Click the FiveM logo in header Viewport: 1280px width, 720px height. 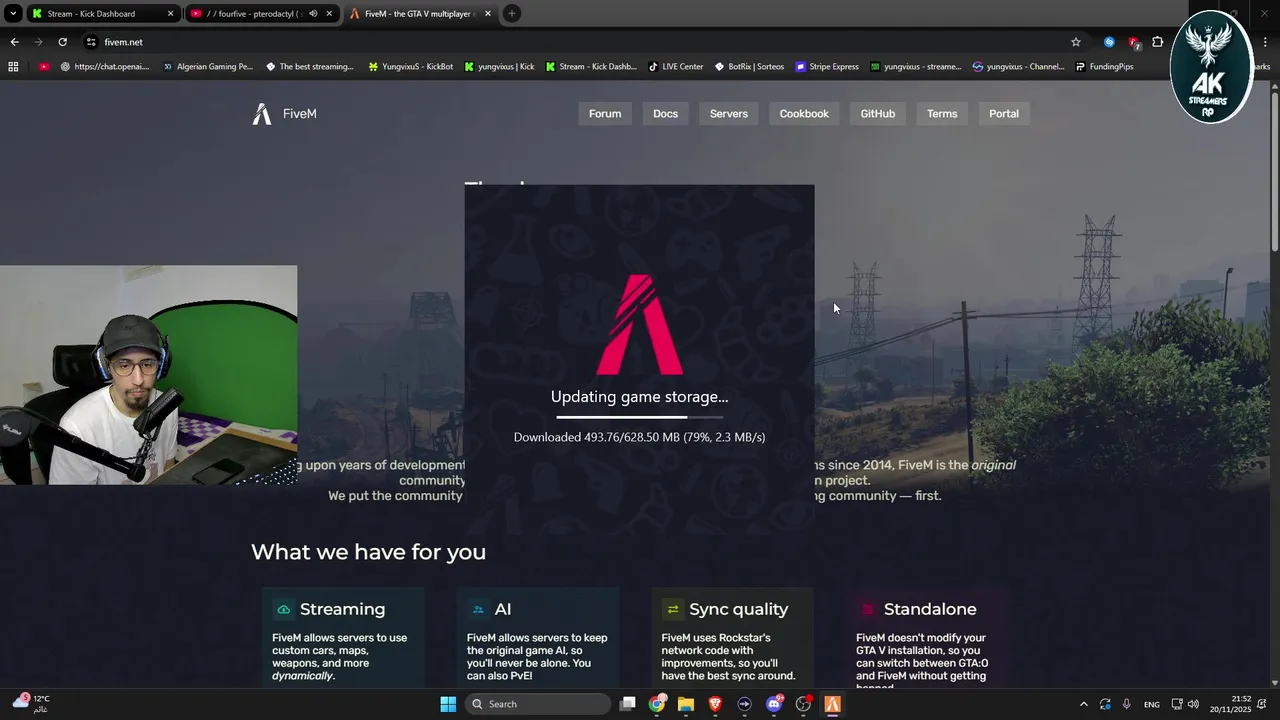pos(284,114)
